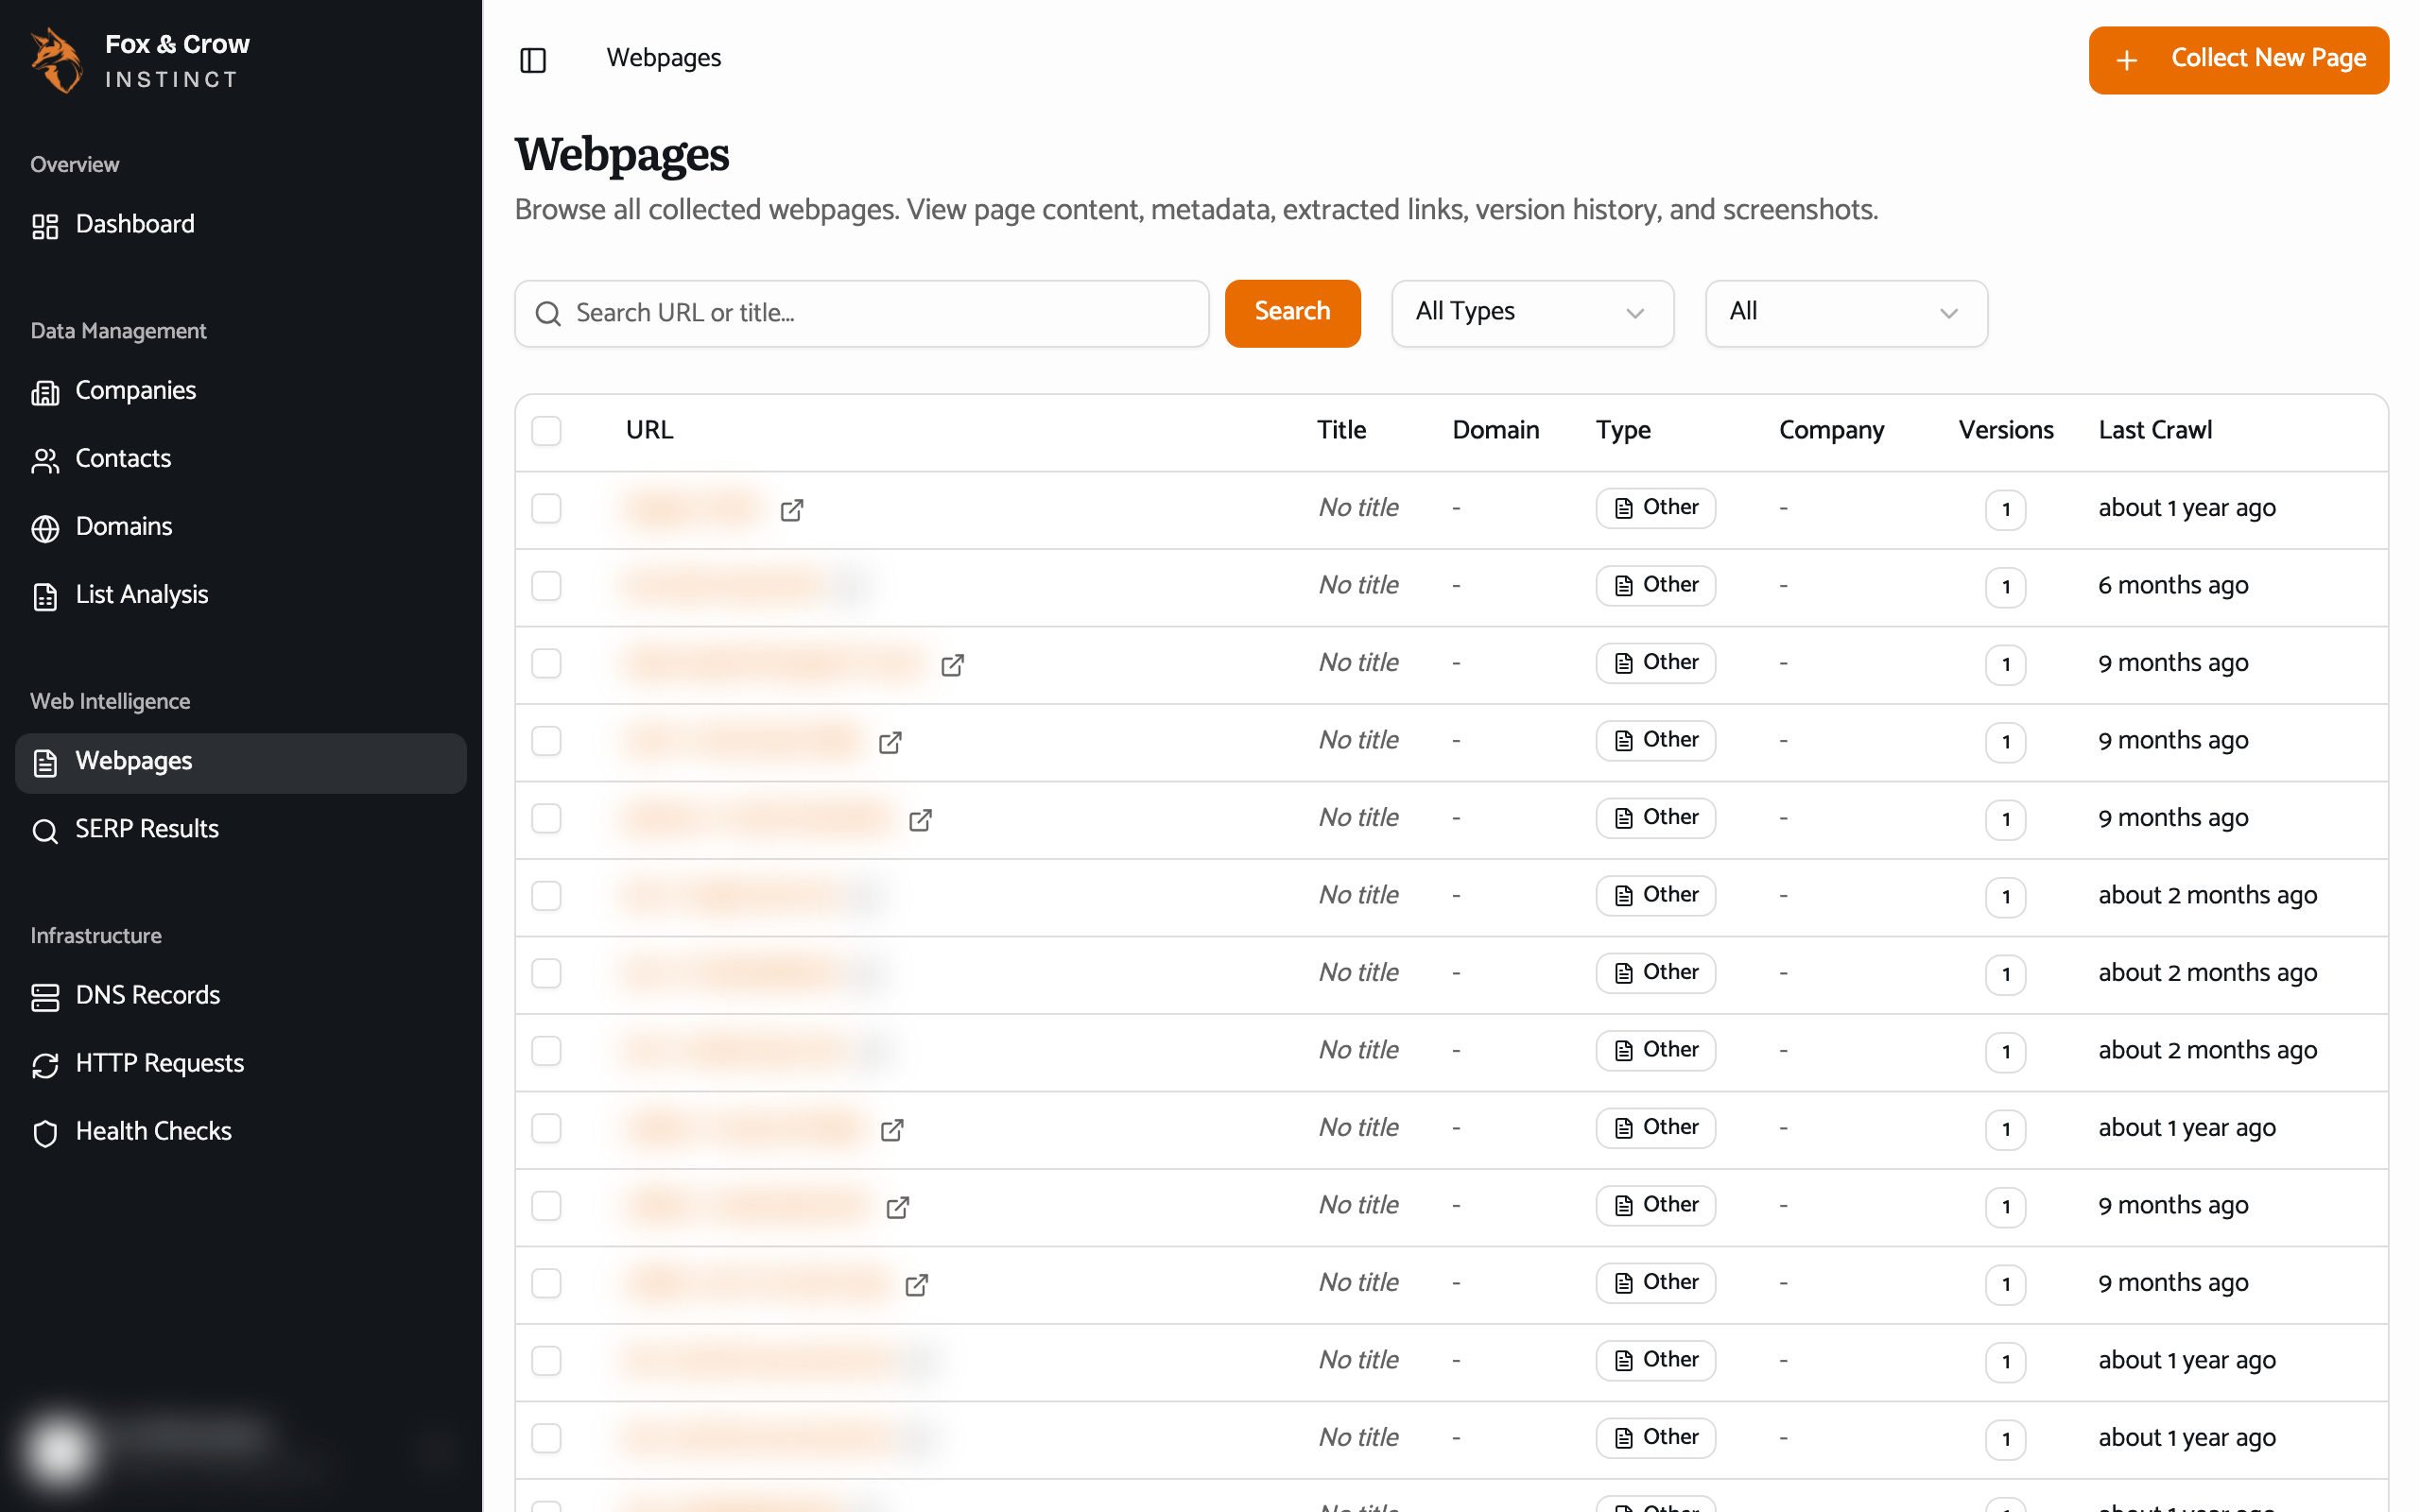This screenshot has width=2420, height=1512.
Task: Click the Type column header
Action: click(x=1623, y=431)
